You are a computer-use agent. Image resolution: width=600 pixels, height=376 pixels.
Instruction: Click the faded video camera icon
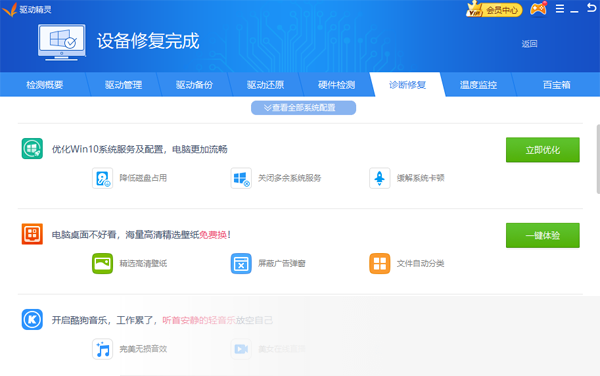coord(241,349)
